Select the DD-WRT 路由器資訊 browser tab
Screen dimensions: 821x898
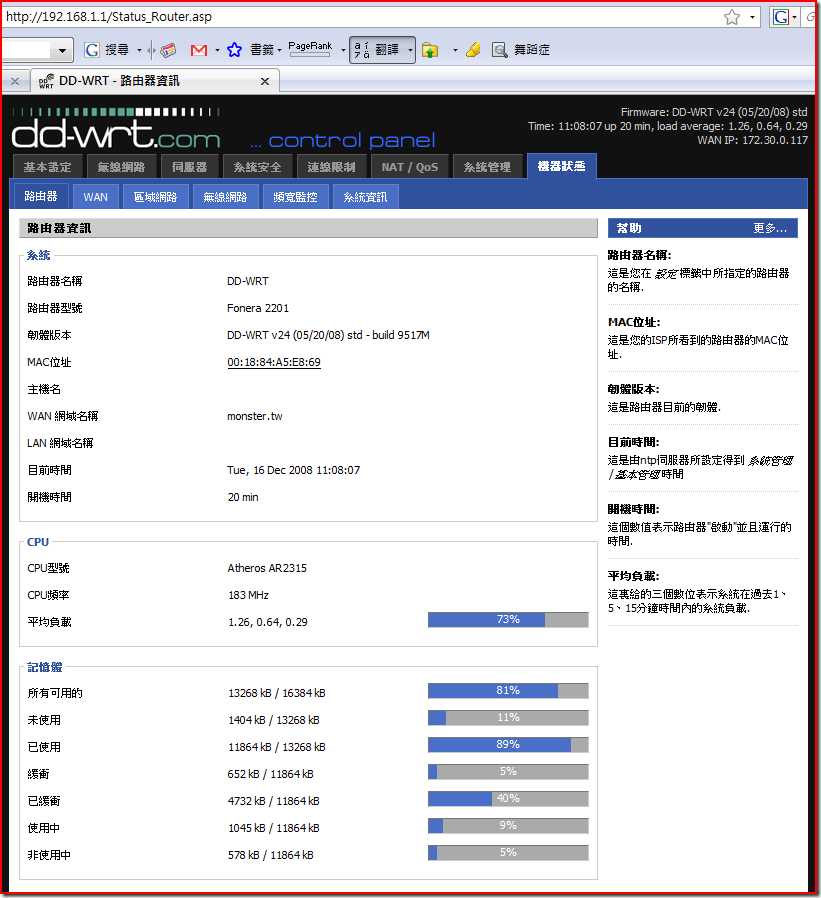[155, 81]
